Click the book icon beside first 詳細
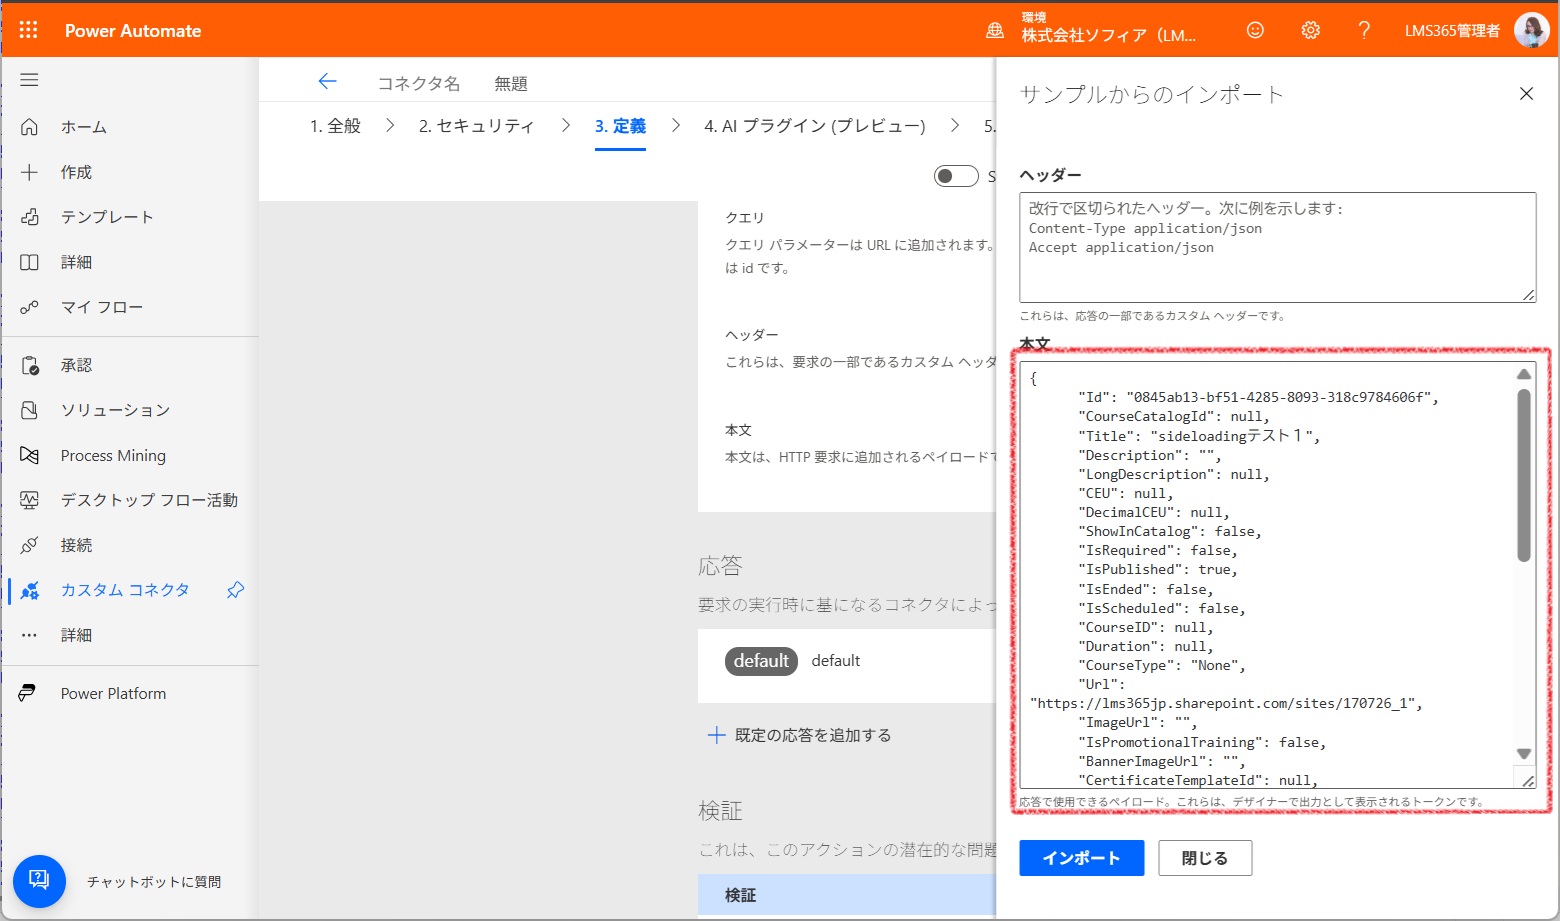The image size is (1560, 921). pyautogui.click(x=29, y=262)
